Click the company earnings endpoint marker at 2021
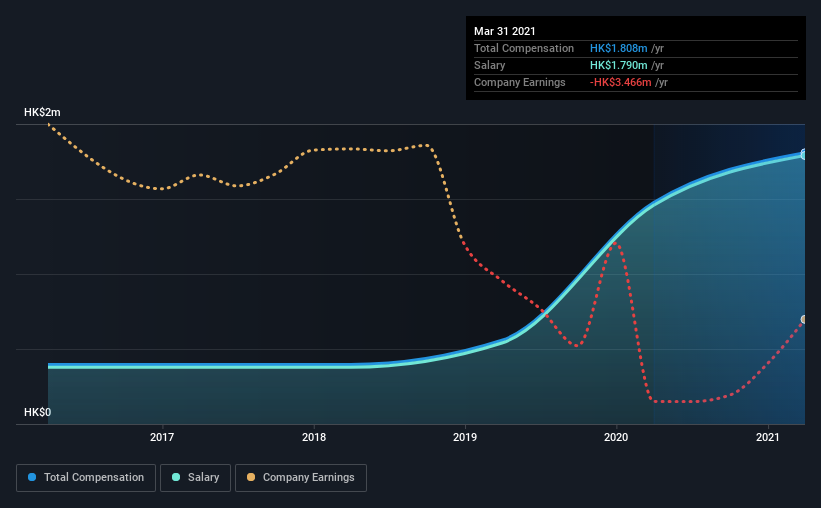This screenshot has height=508, width=821. click(803, 319)
